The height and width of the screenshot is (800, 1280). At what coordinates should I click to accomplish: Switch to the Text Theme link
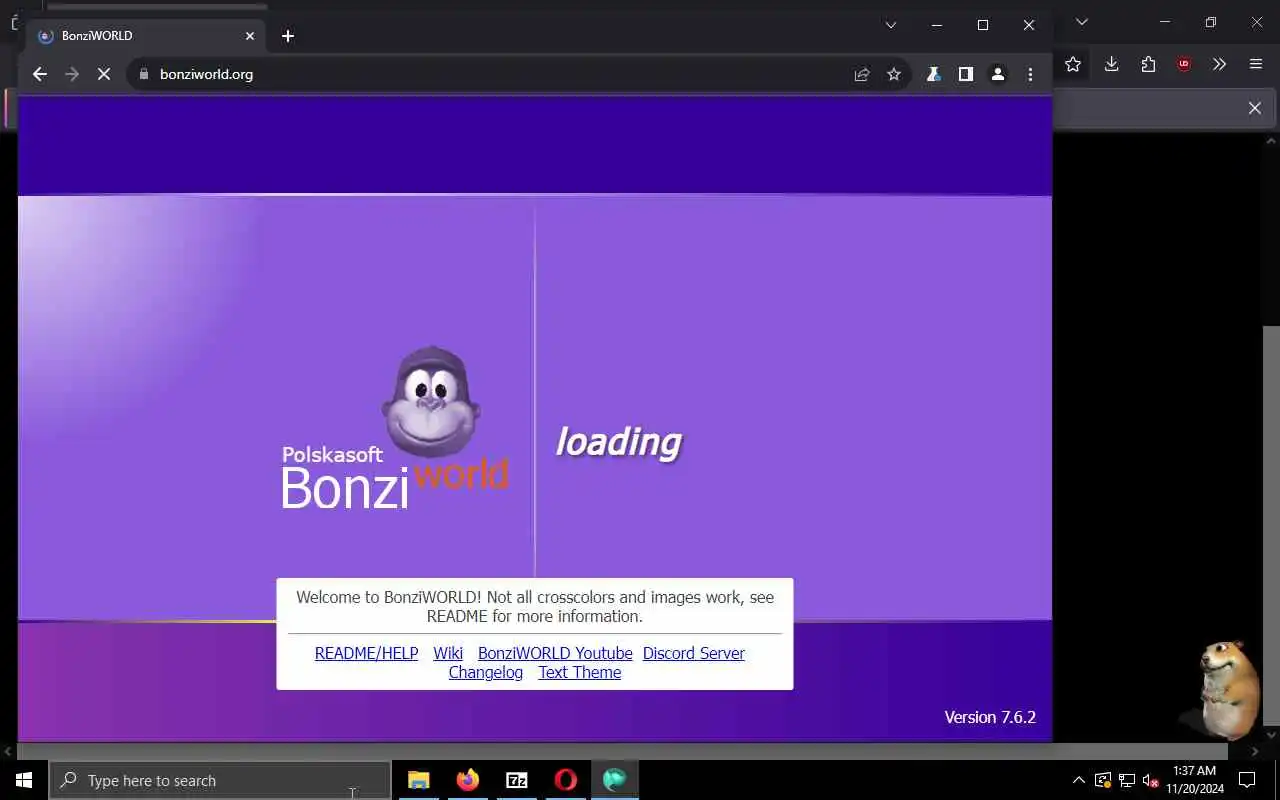point(580,672)
